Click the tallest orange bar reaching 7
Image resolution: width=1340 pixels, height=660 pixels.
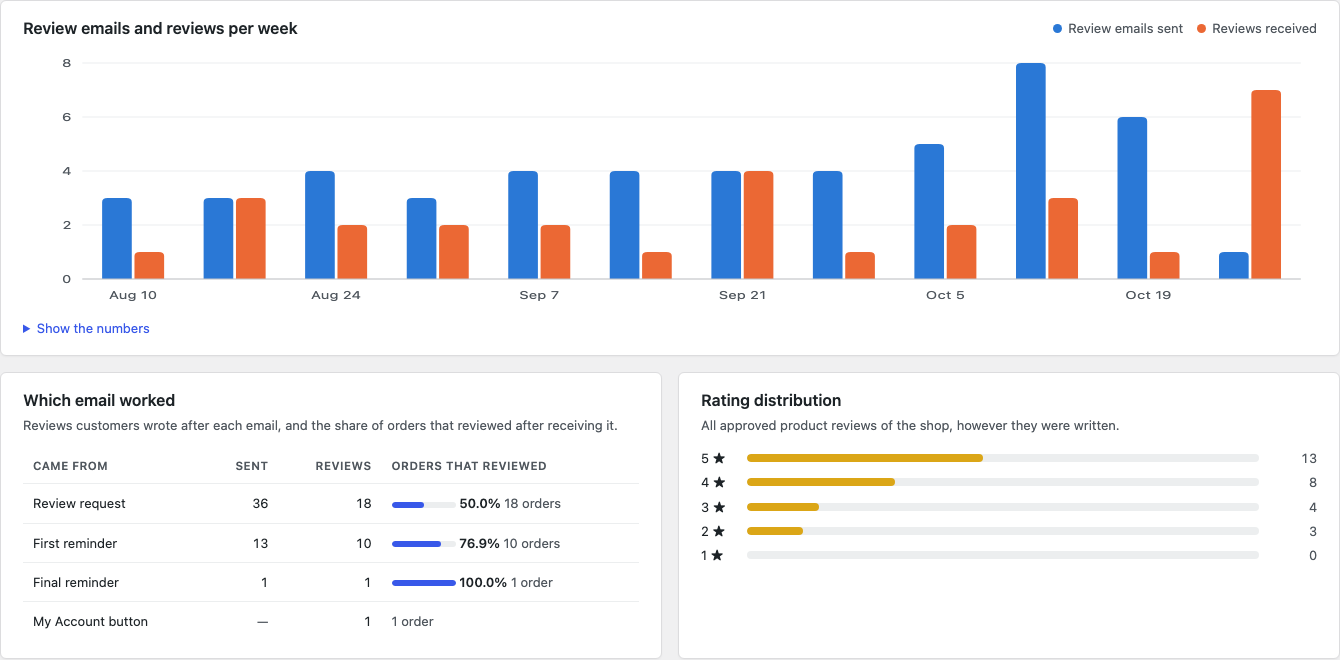(x=1266, y=185)
